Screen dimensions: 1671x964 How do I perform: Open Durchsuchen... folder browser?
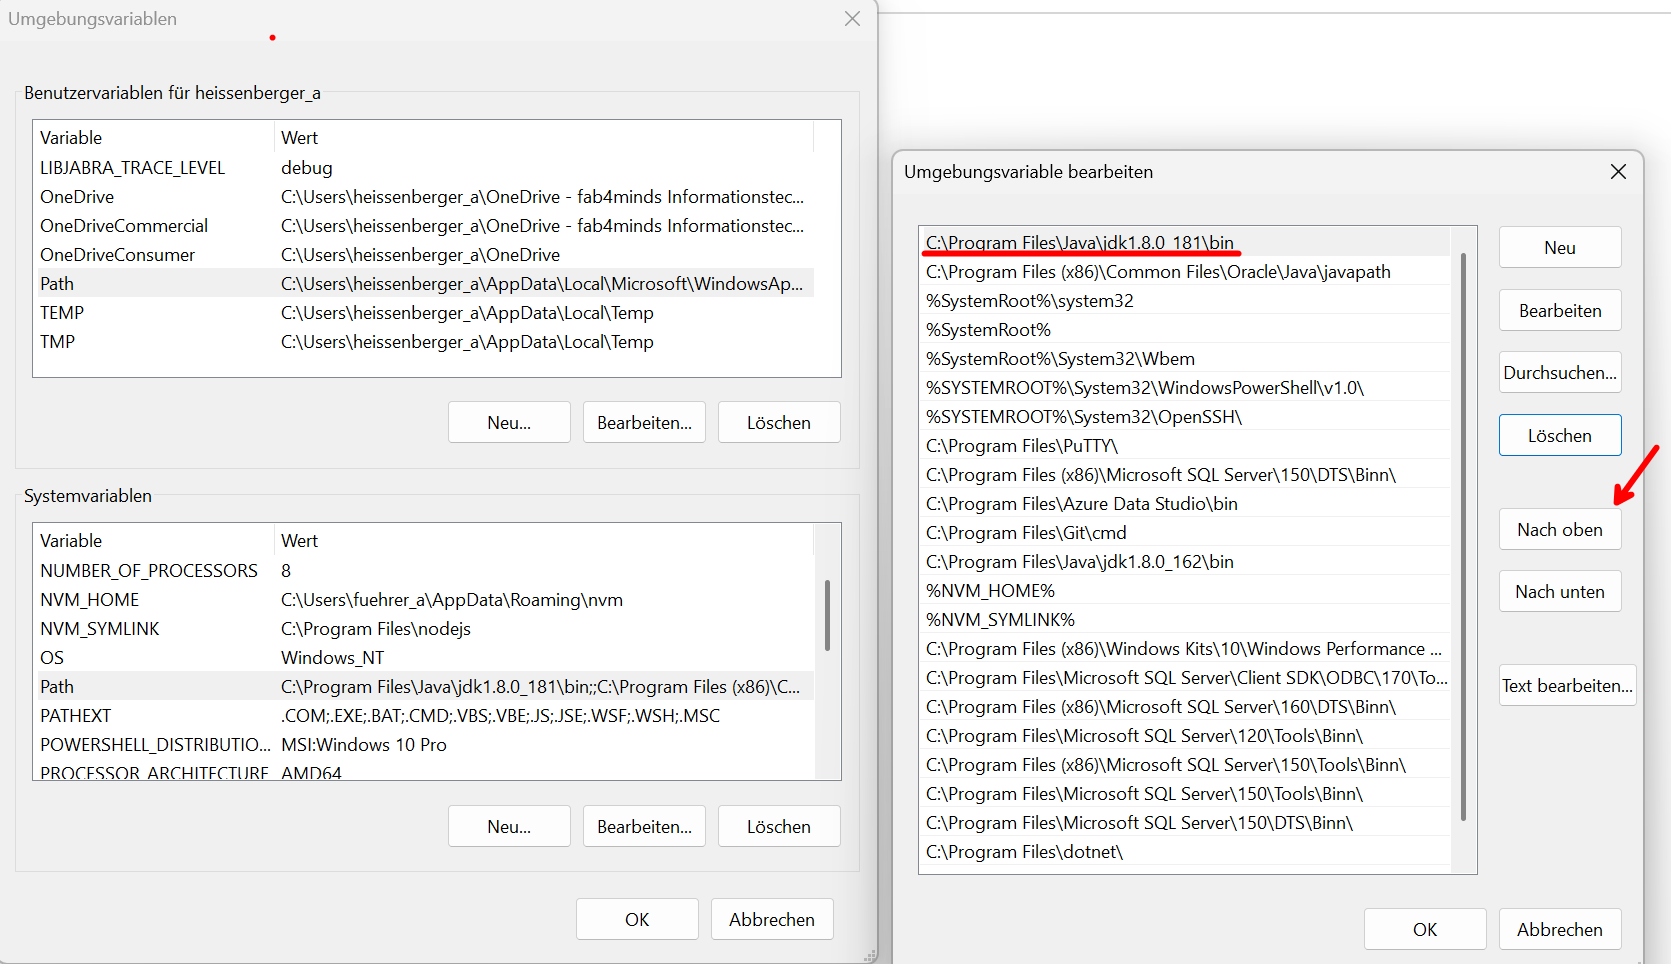click(x=1559, y=373)
